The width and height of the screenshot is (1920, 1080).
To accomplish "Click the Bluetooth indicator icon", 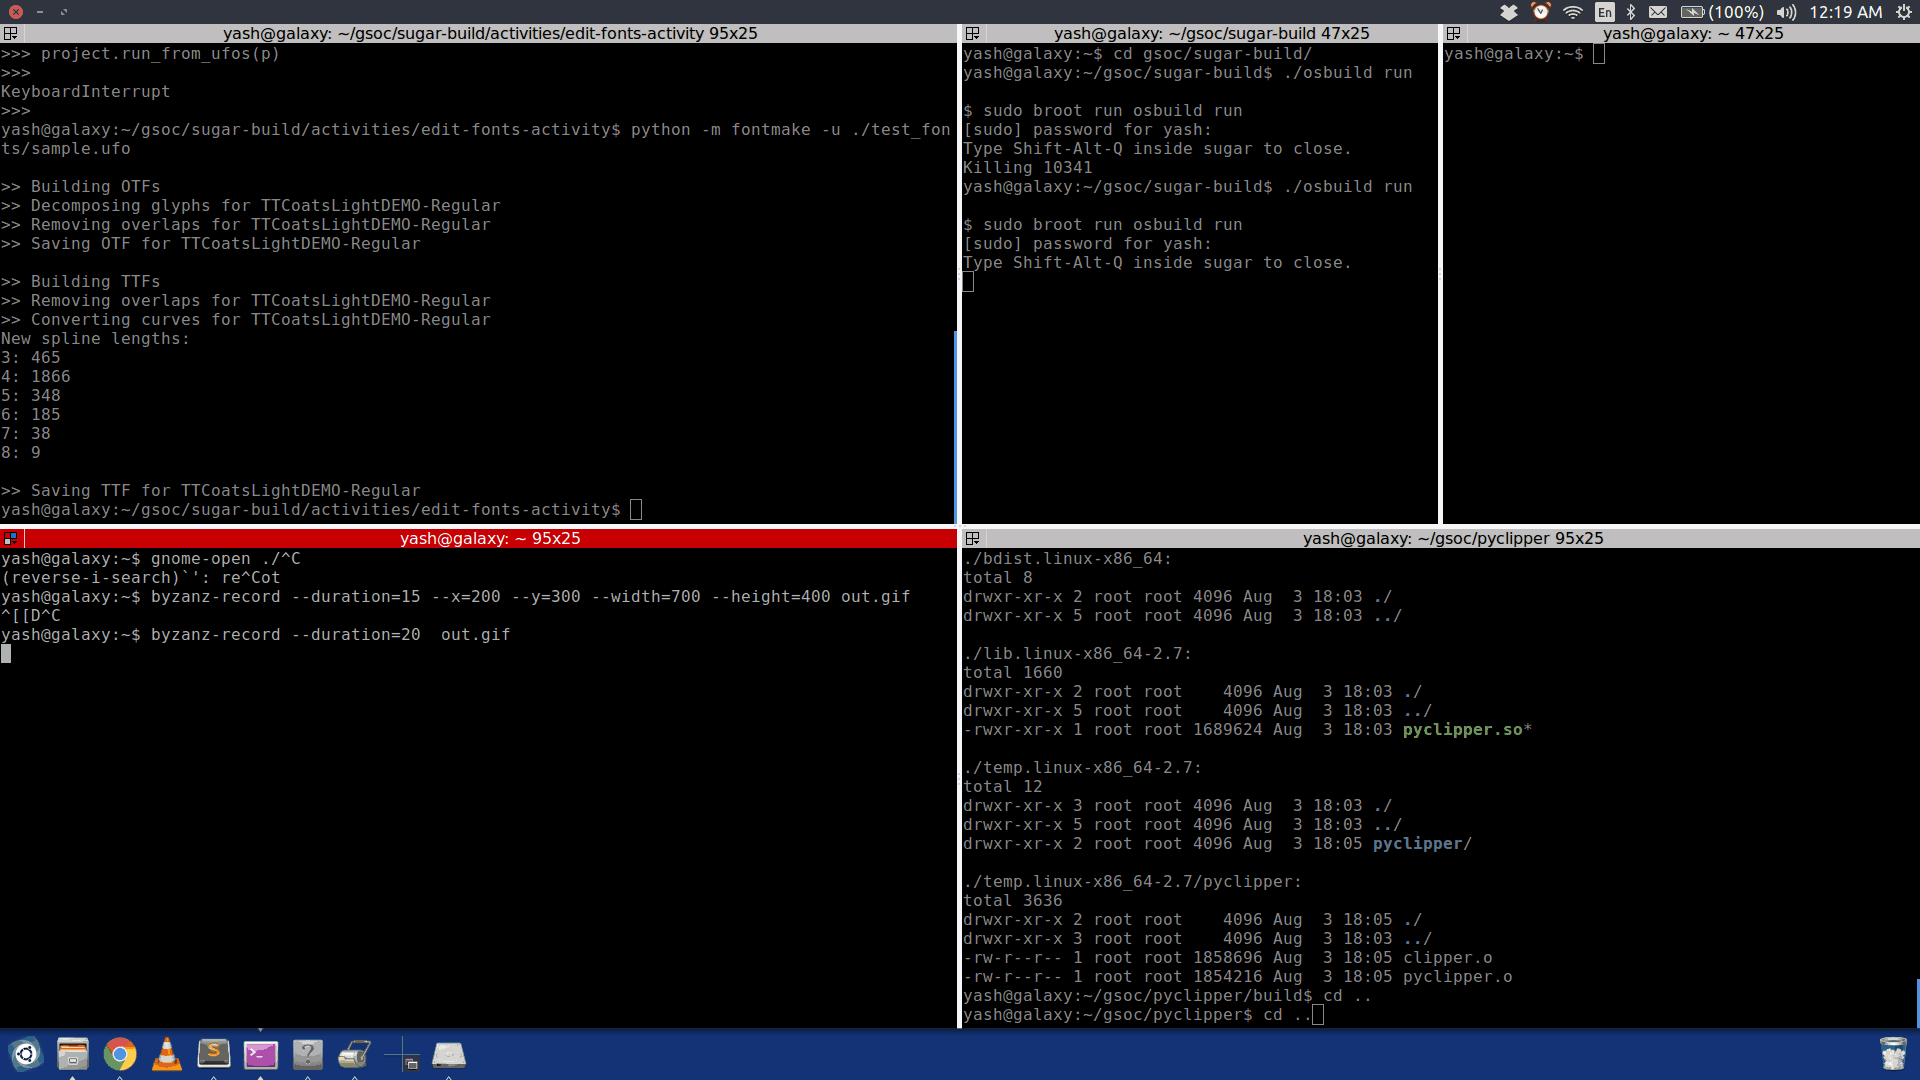I will [x=1631, y=12].
